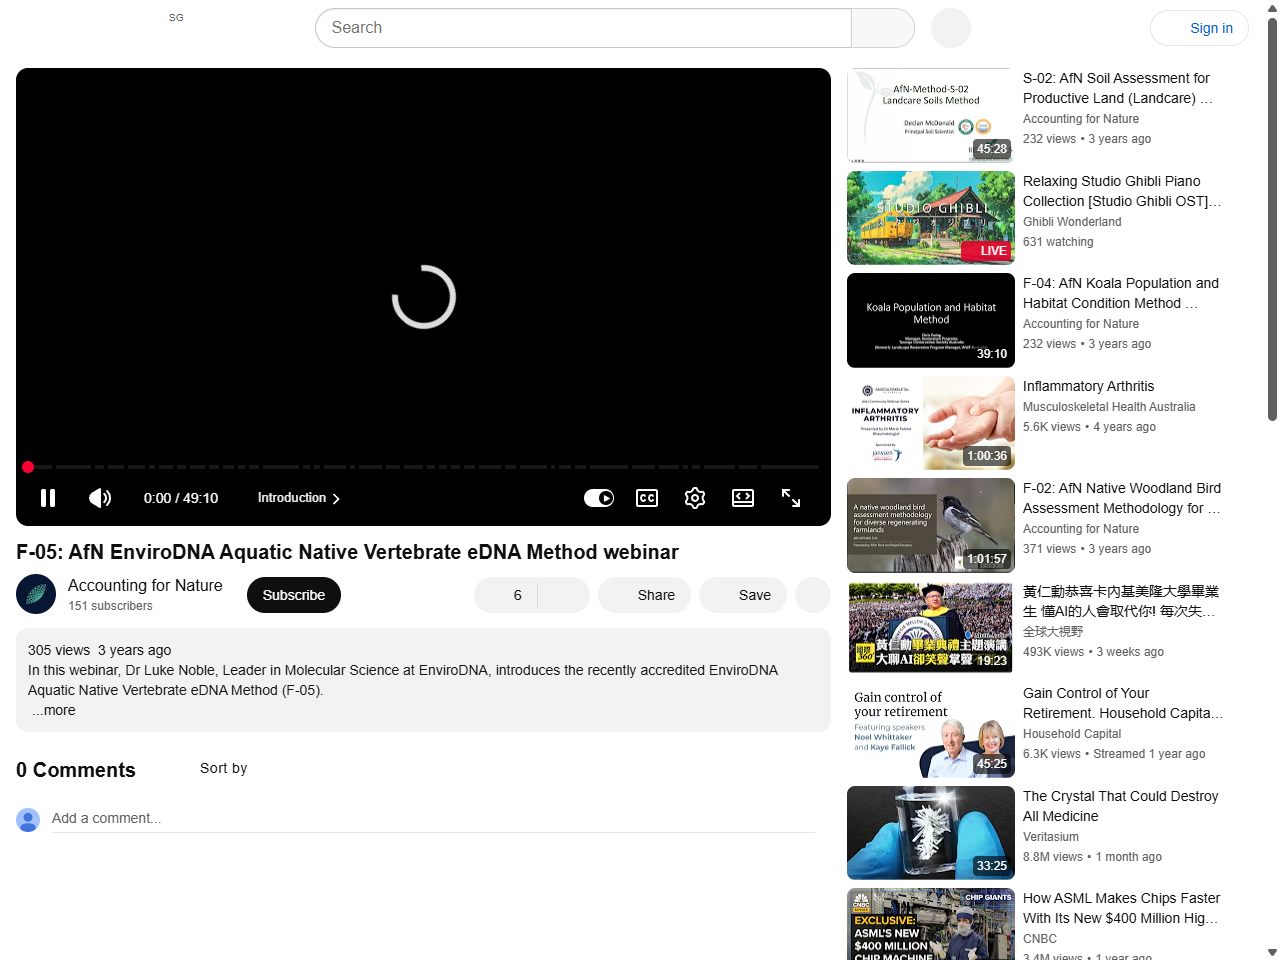Open Gain Control of Your Retirement thumbnail
This screenshot has width=1280, height=960.
[931, 730]
